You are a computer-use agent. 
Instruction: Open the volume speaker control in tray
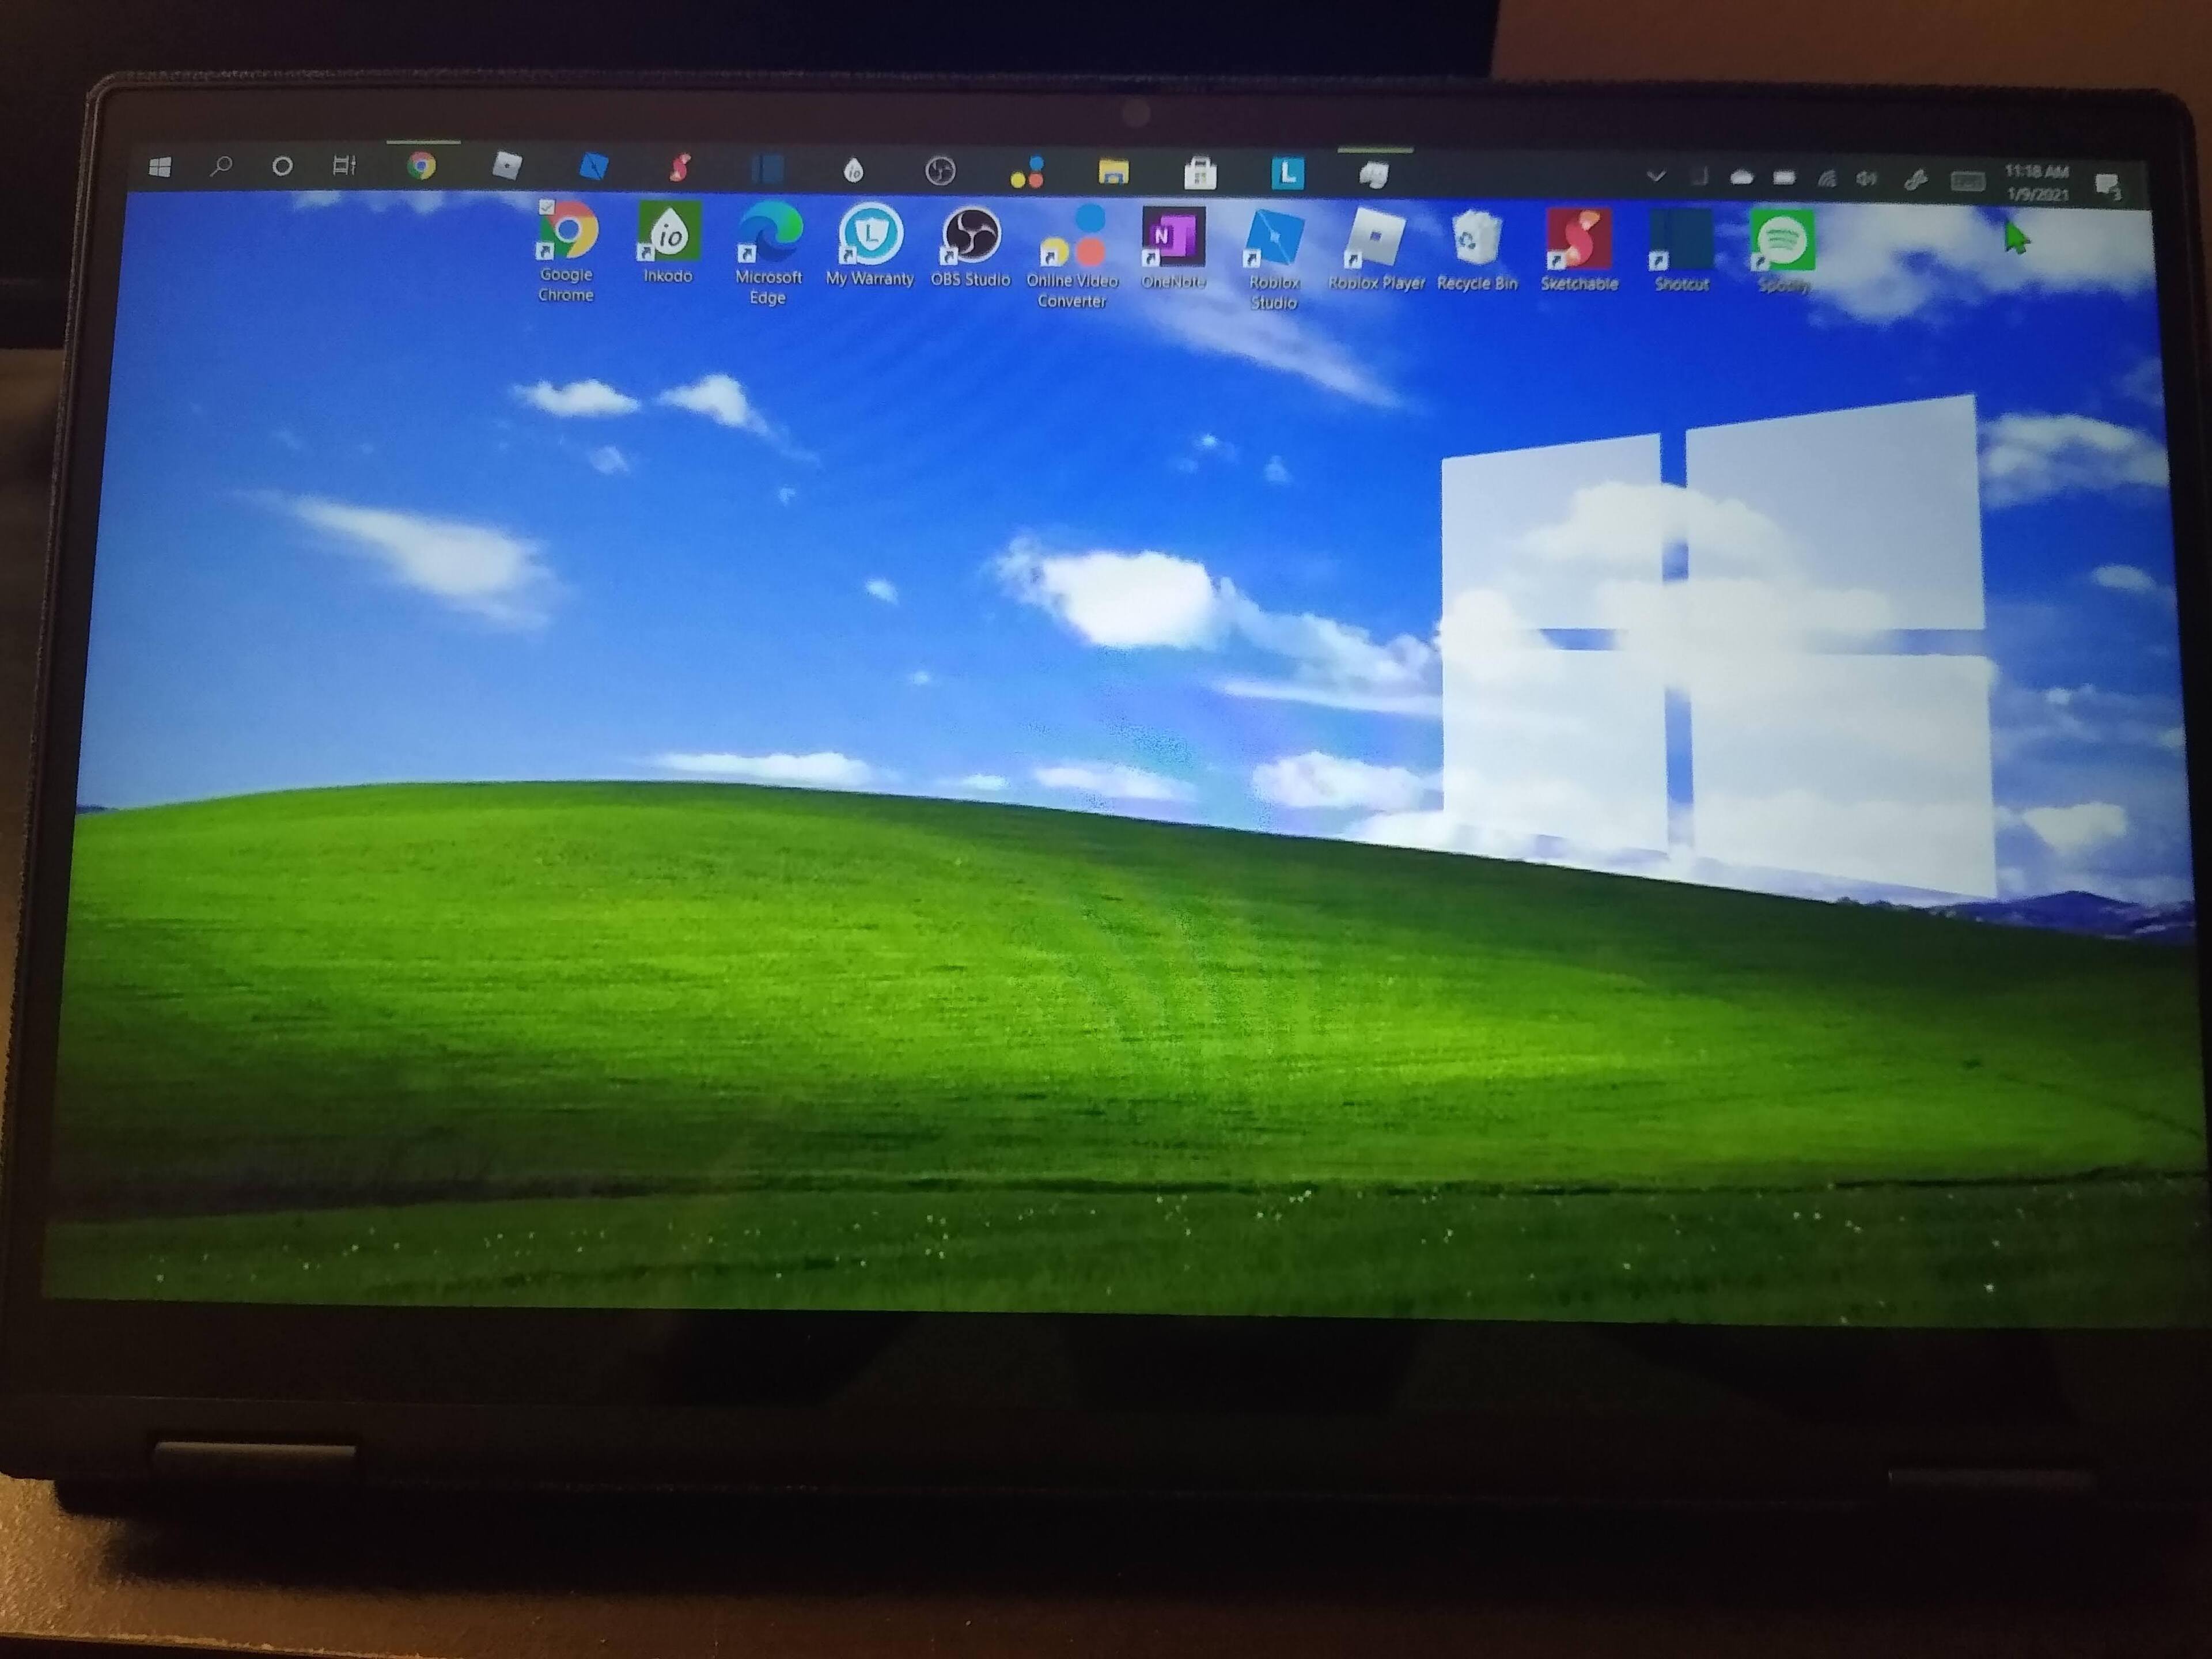point(1866,179)
